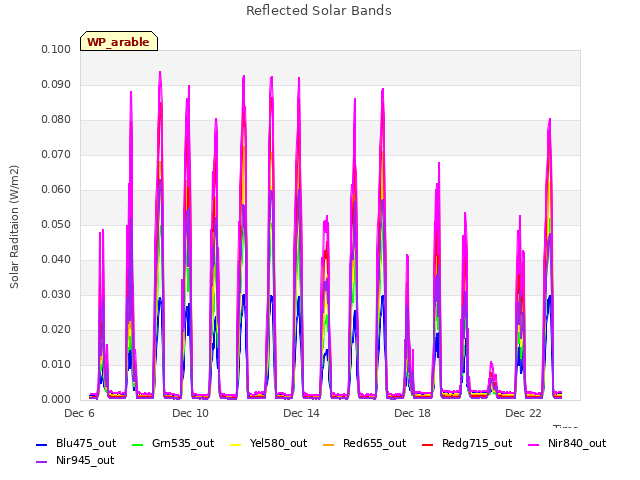Click the Redg715_out legend label
Image resolution: width=640 pixels, height=480 pixels.
click(x=477, y=443)
